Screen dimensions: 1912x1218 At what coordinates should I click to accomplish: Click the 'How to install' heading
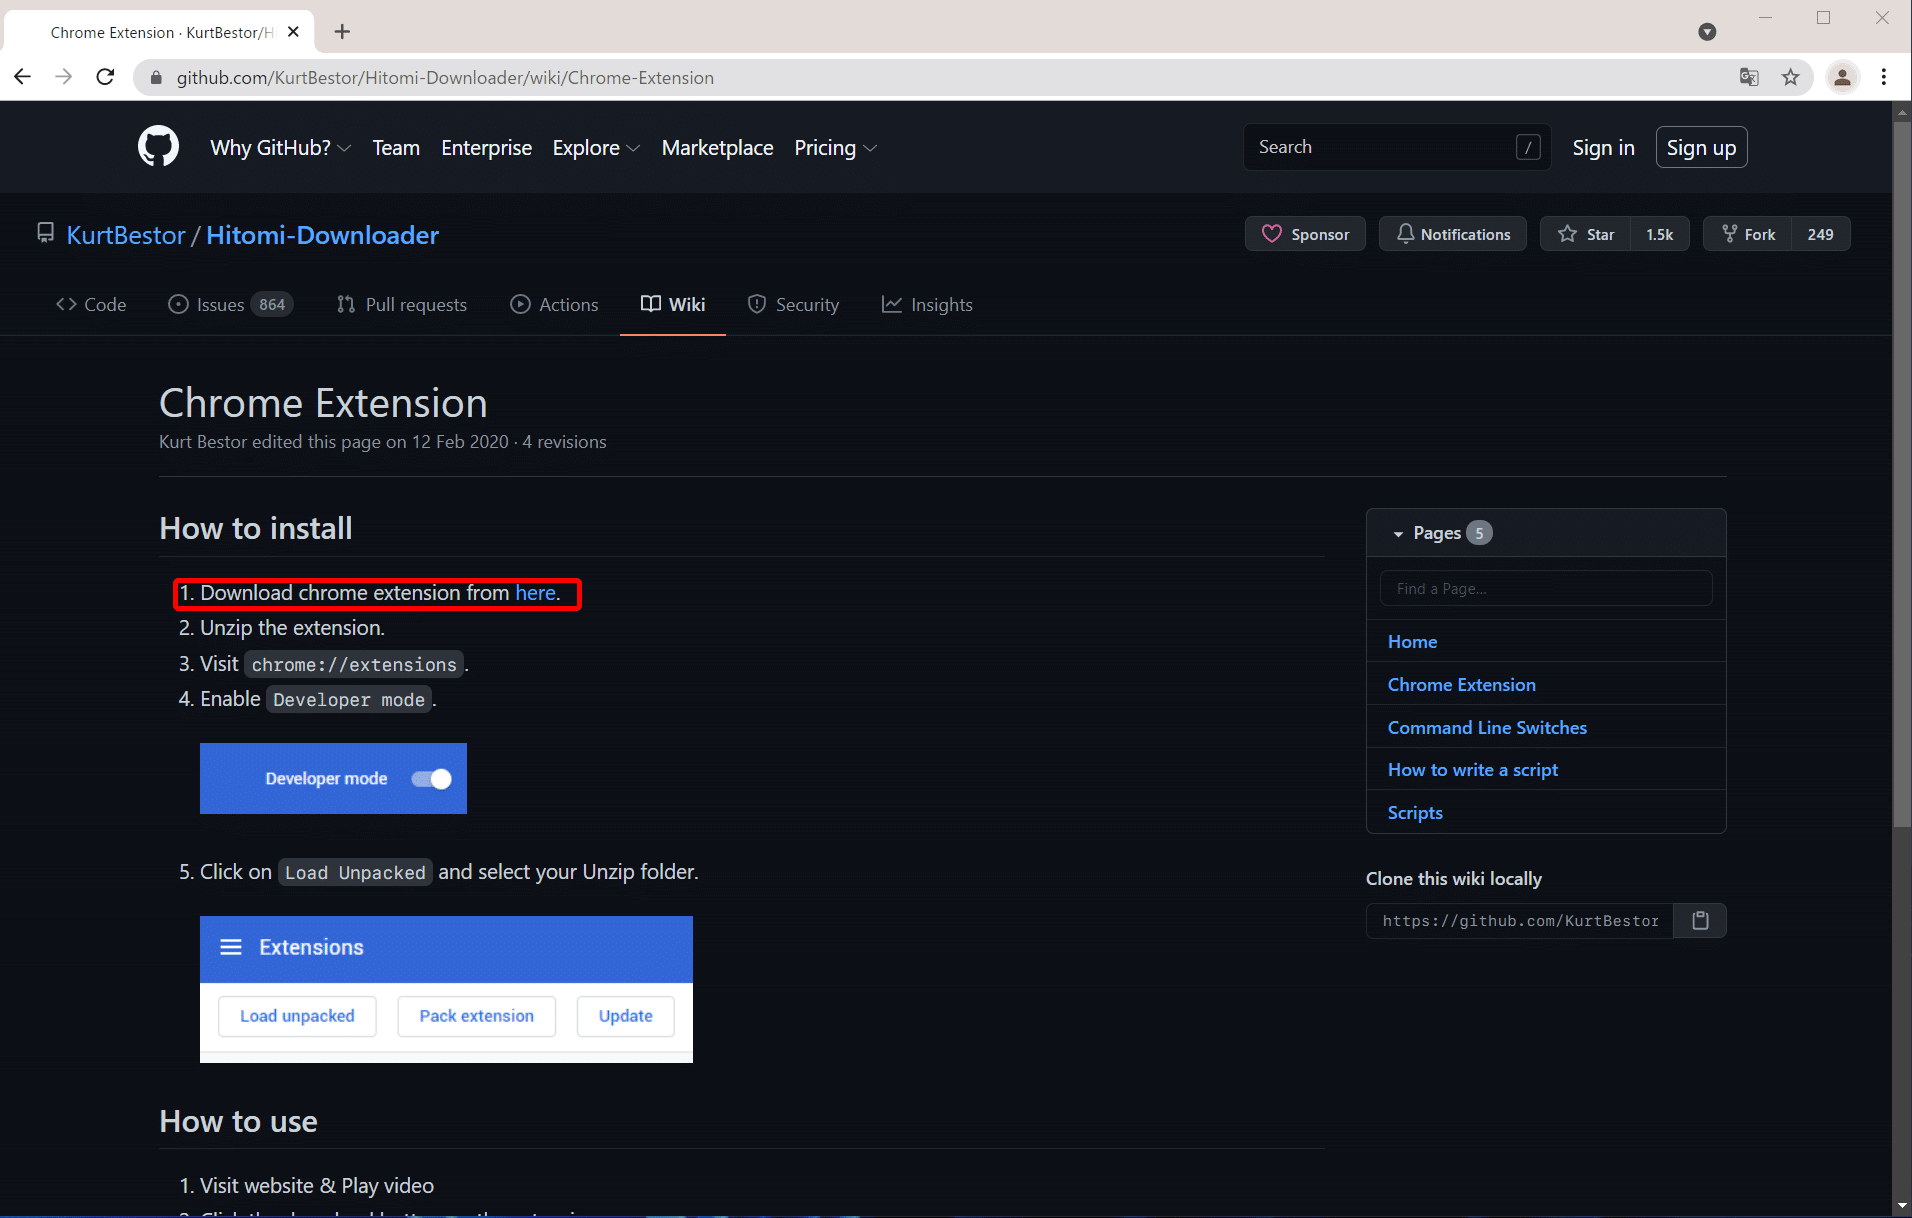point(256,528)
